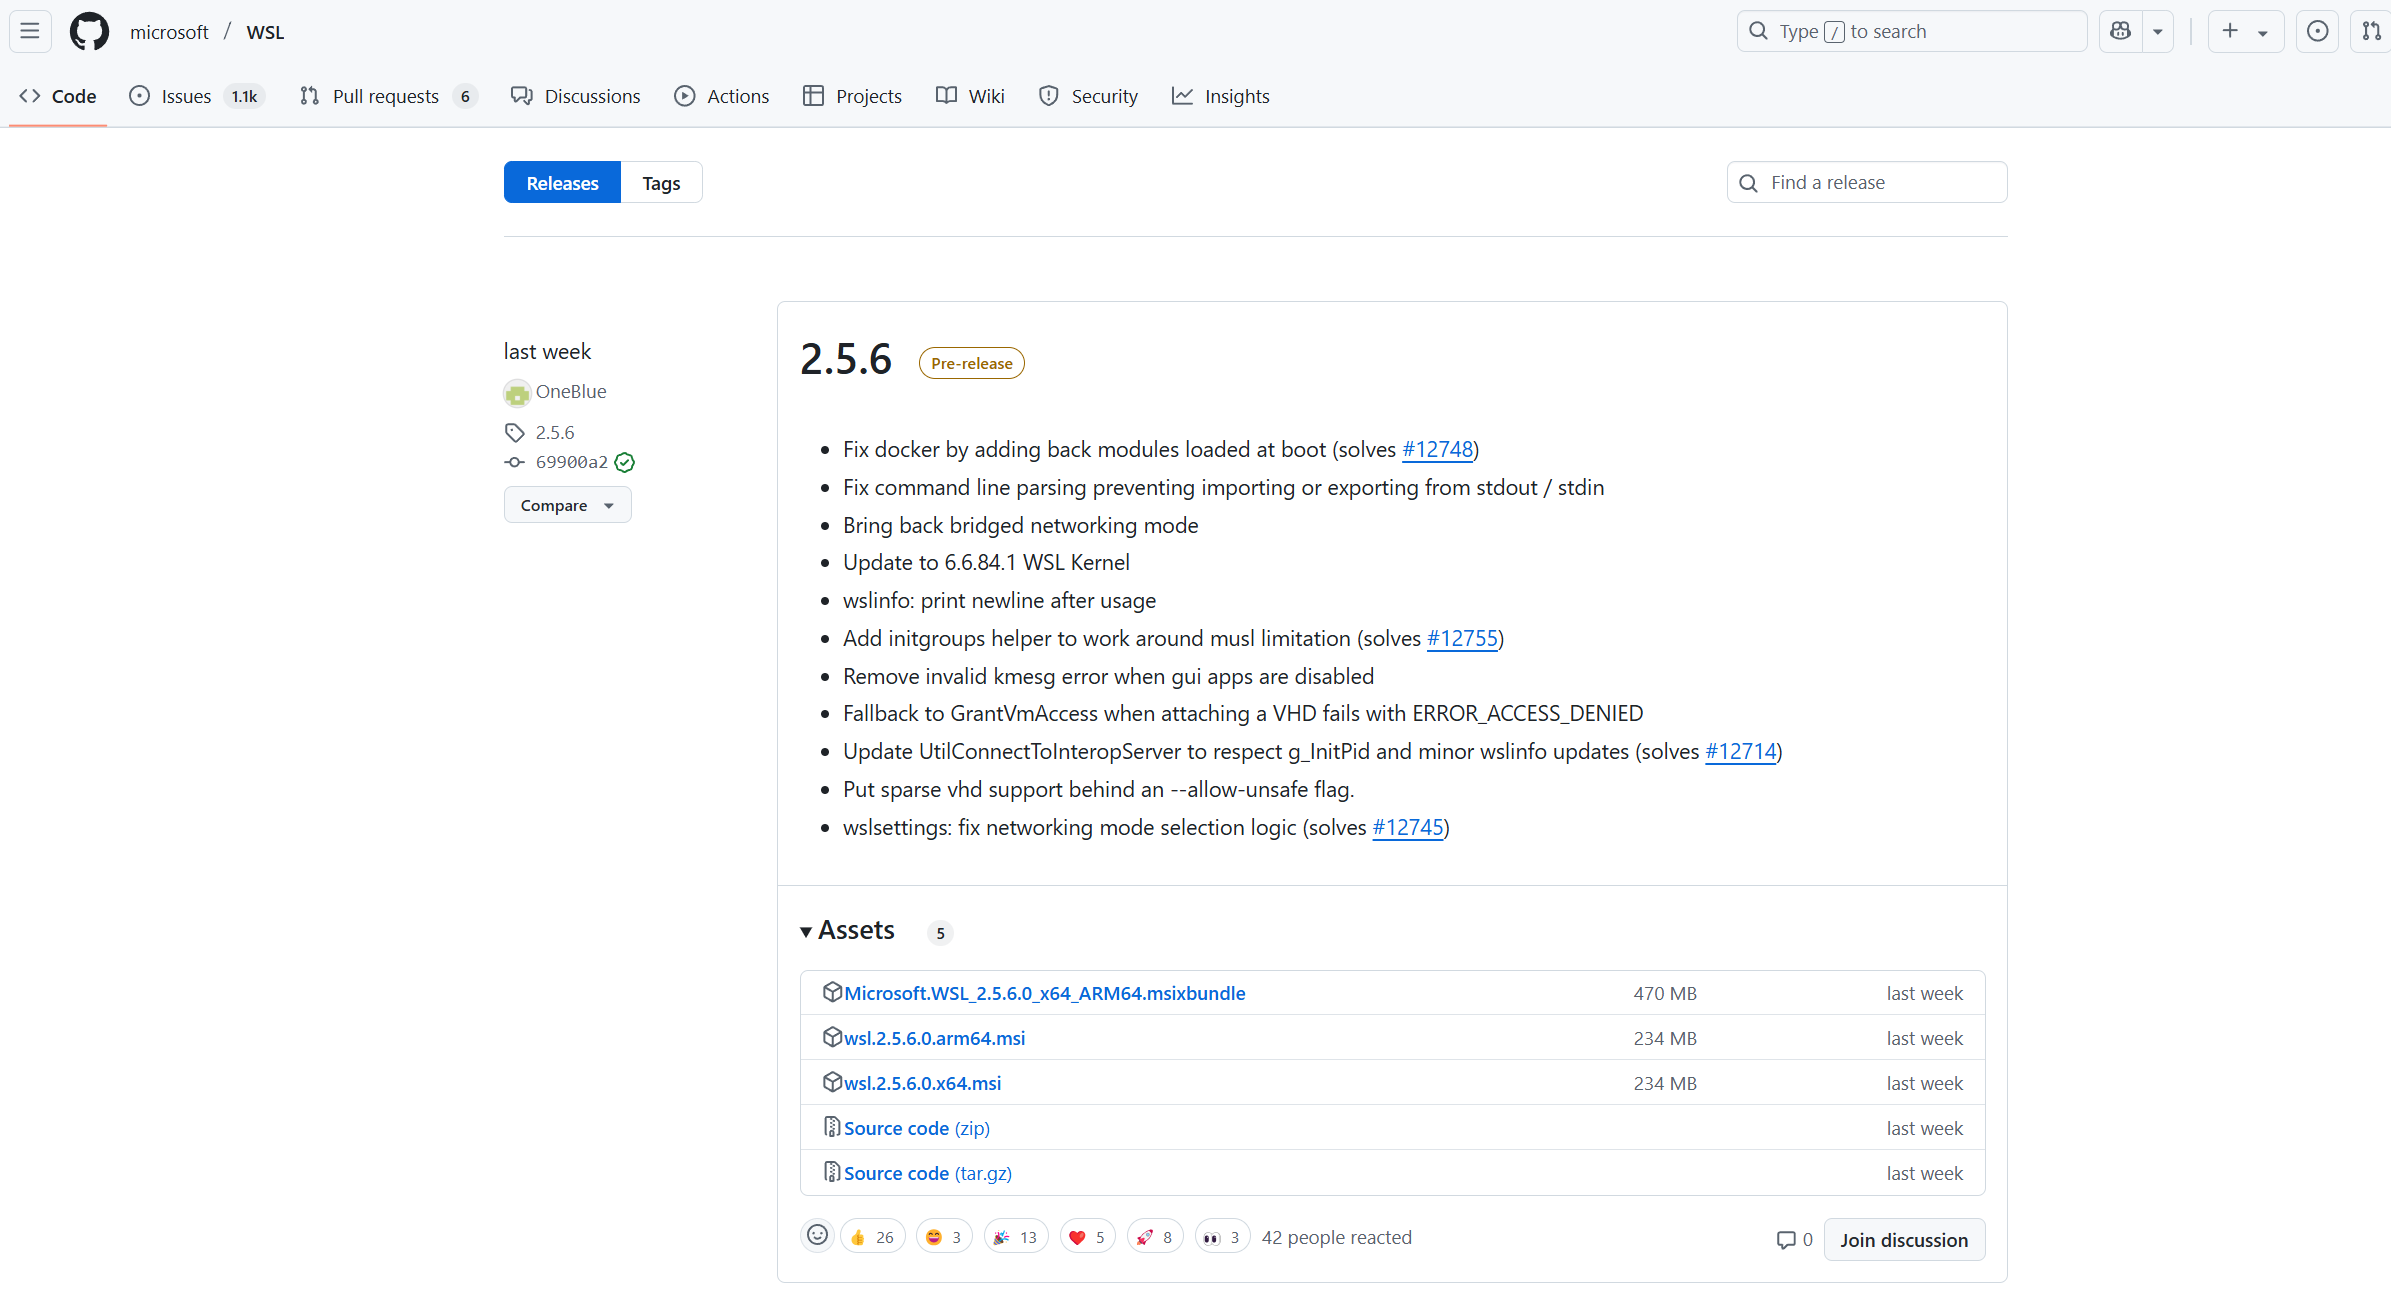2391x1309 pixels.
Task: Toggle the thumbs up reaction
Action: point(872,1237)
